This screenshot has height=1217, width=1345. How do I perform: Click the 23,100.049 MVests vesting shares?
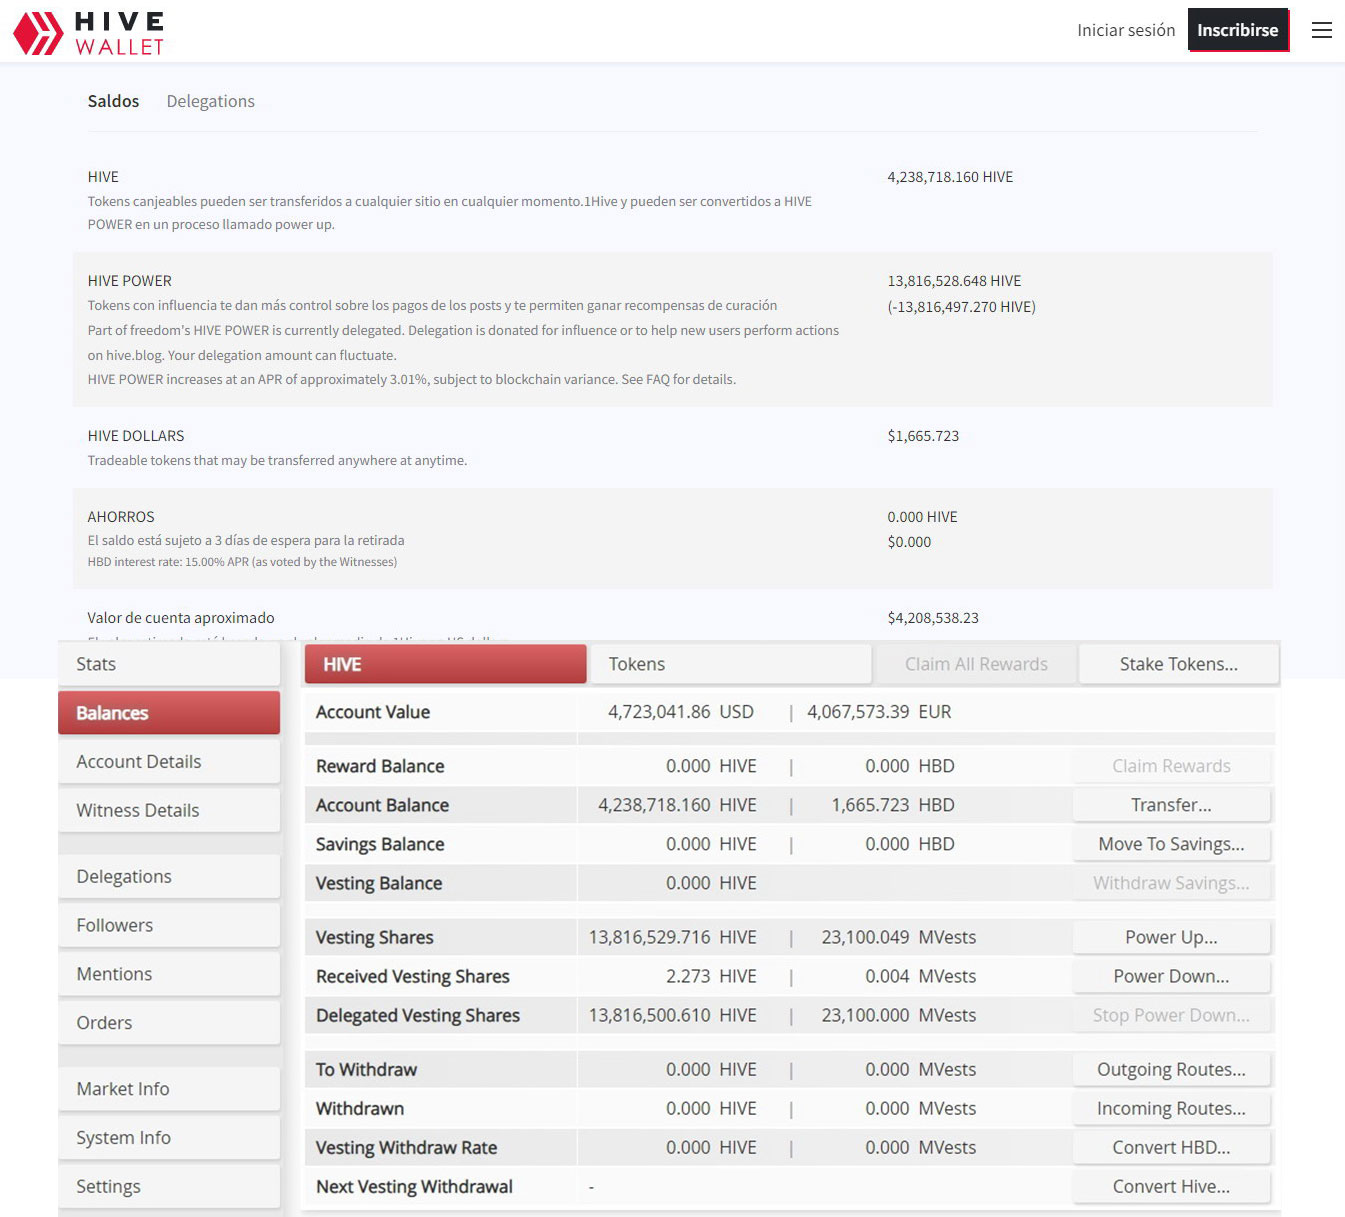click(x=899, y=937)
